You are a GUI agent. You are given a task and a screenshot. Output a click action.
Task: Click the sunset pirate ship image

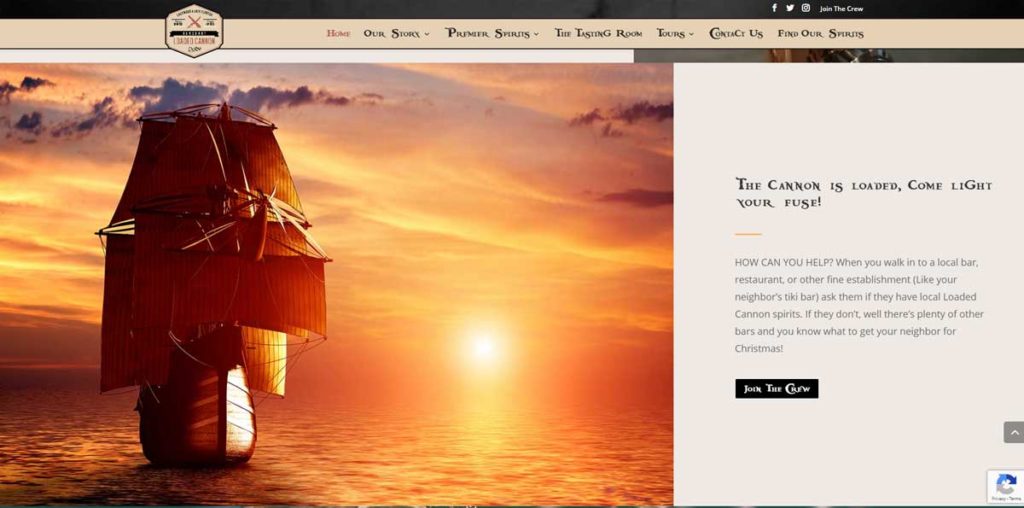coord(336,284)
